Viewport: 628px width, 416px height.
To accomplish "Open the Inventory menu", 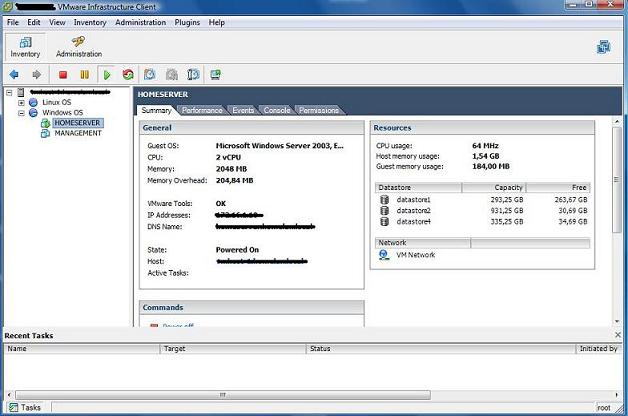I will pyautogui.click(x=90, y=22).
